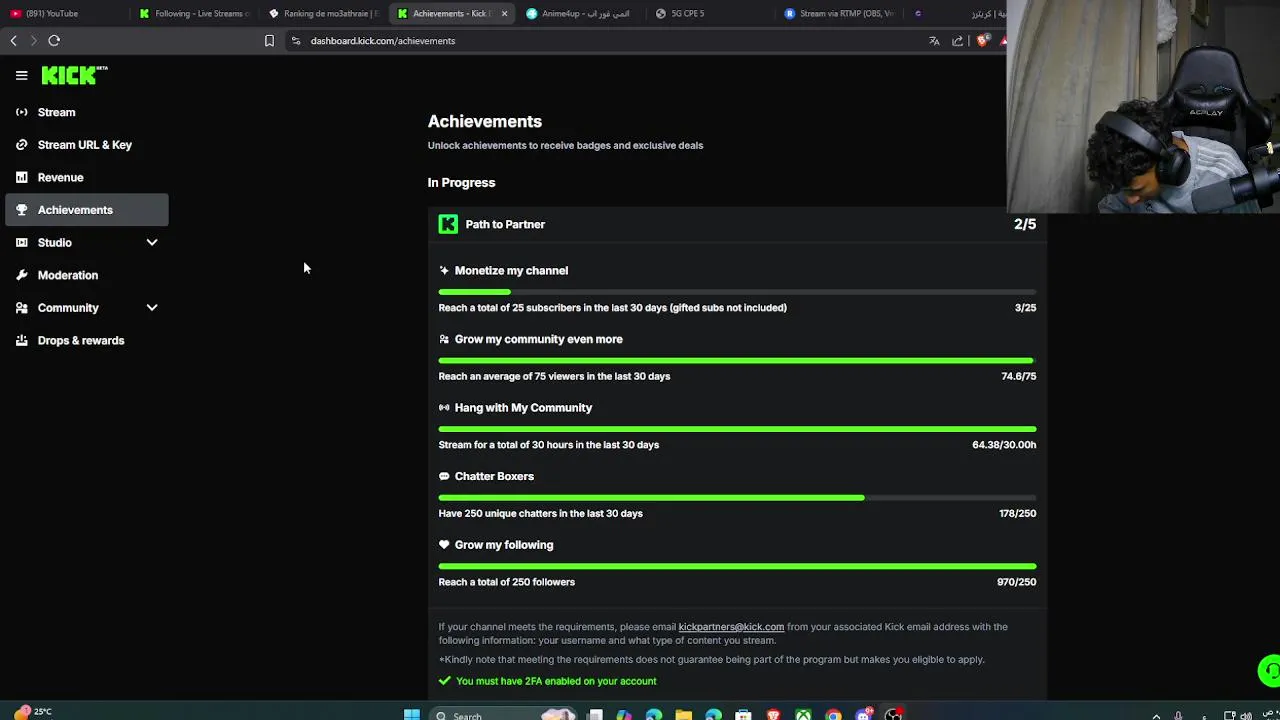Click the Chatter Boxers speech bubble icon
Screen dimensions: 1280x720
(444, 476)
